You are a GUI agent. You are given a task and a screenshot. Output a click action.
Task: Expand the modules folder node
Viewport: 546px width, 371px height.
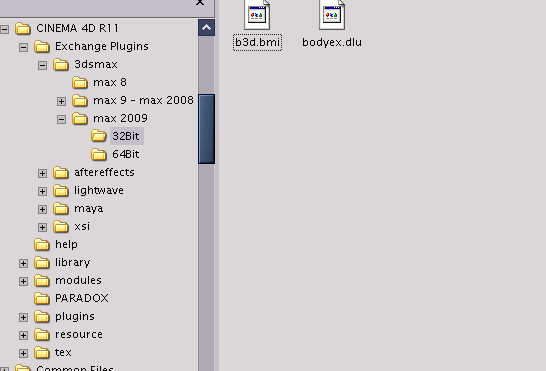pos(23,281)
